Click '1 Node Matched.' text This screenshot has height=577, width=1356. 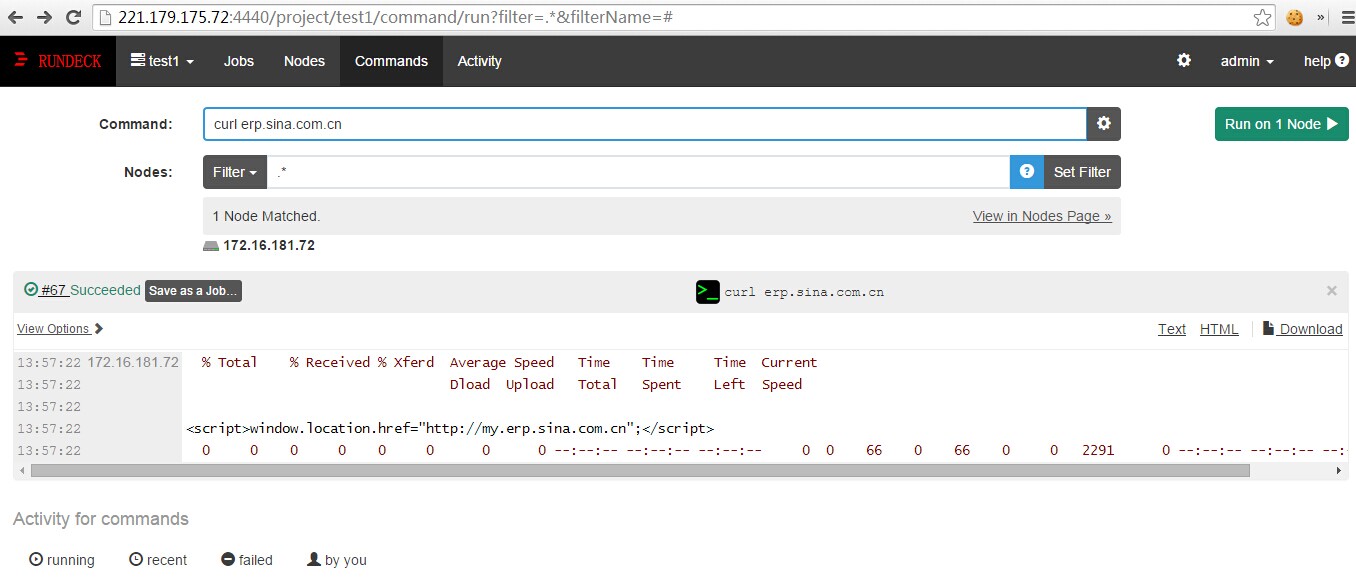point(266,216)
